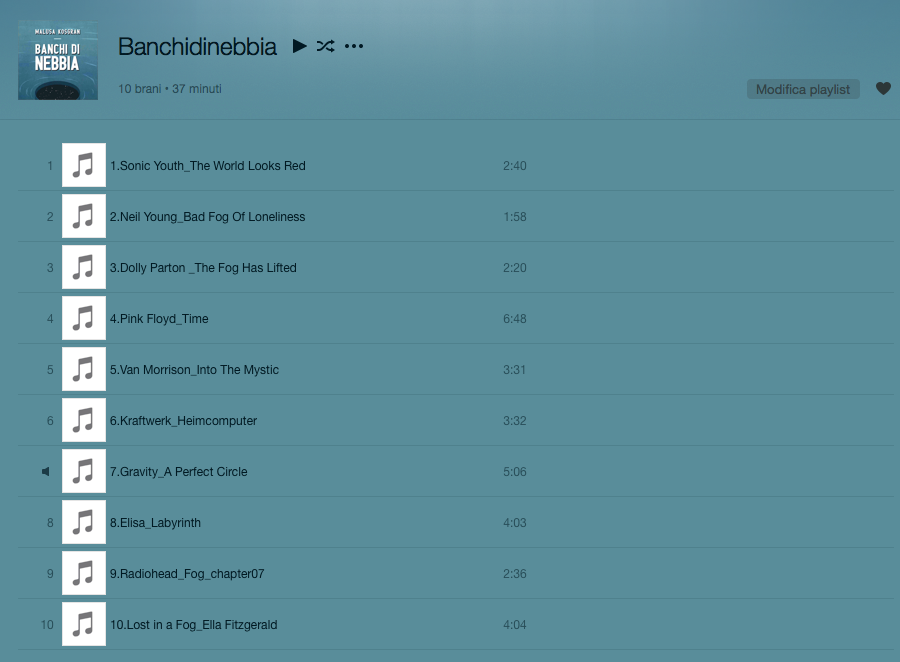
Task: Shuffle the Banchidinebbia playlist
Action: click(325, 46)
